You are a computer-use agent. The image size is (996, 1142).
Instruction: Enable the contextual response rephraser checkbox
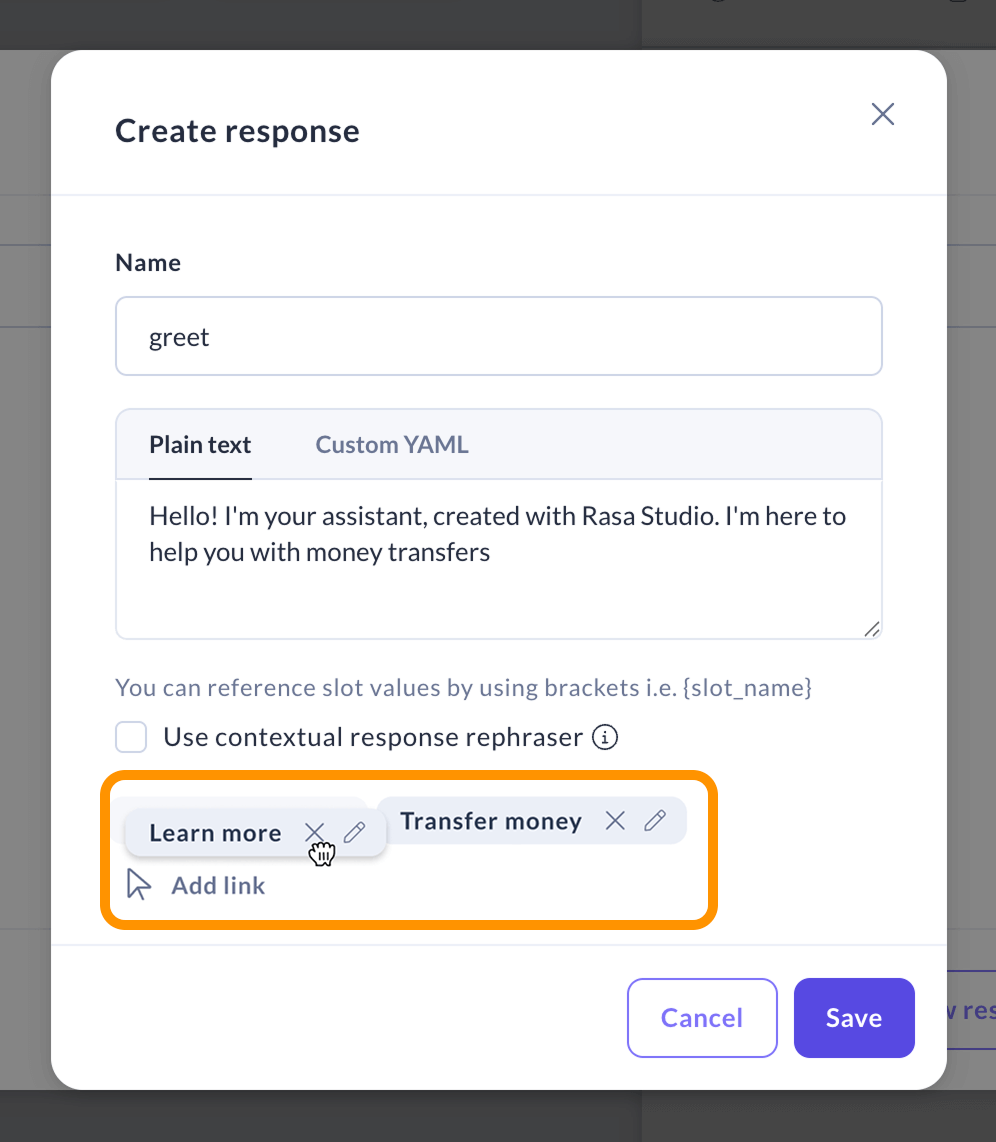(x=131, y=738)
